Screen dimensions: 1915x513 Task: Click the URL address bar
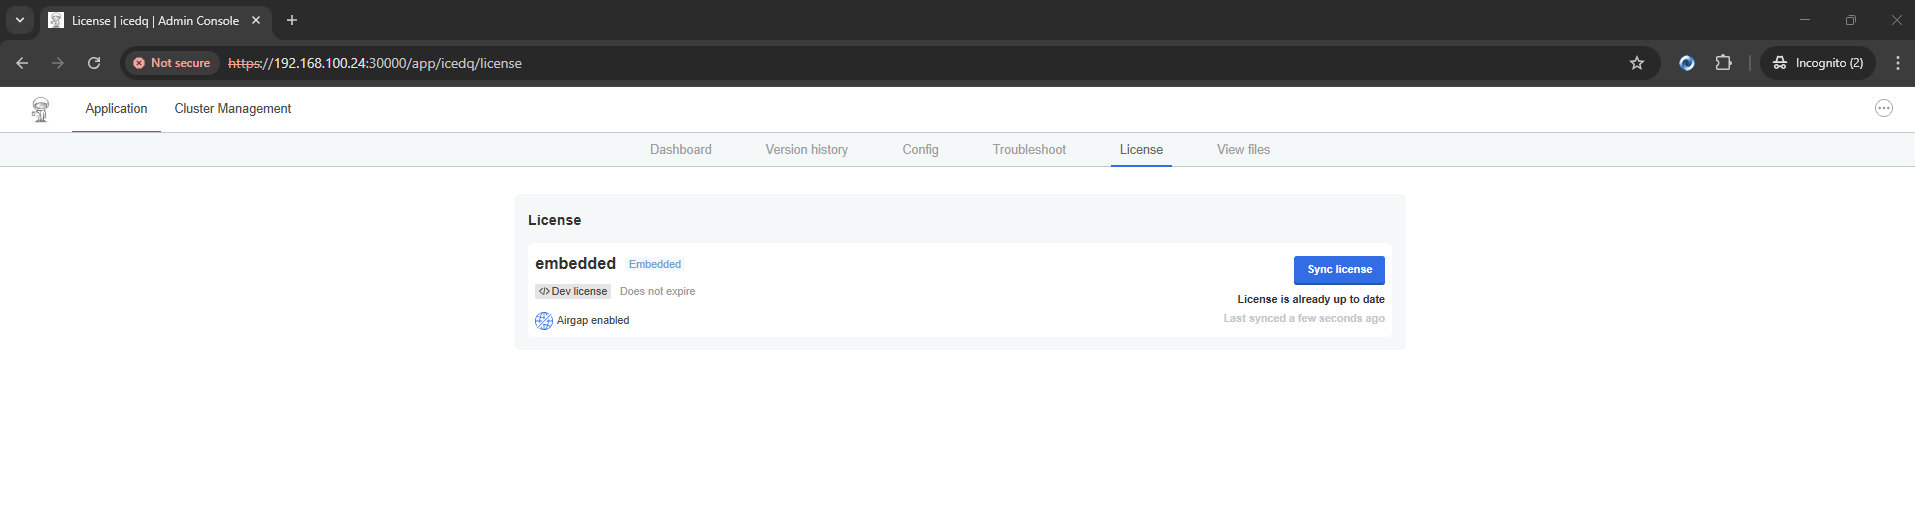click(900, 63)
